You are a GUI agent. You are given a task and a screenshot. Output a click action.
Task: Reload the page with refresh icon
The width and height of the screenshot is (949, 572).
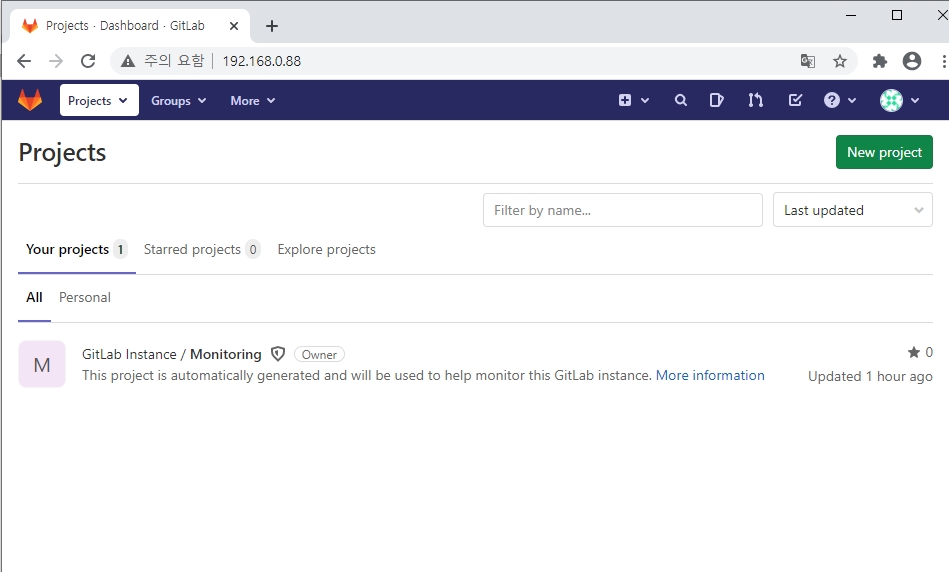88,61
